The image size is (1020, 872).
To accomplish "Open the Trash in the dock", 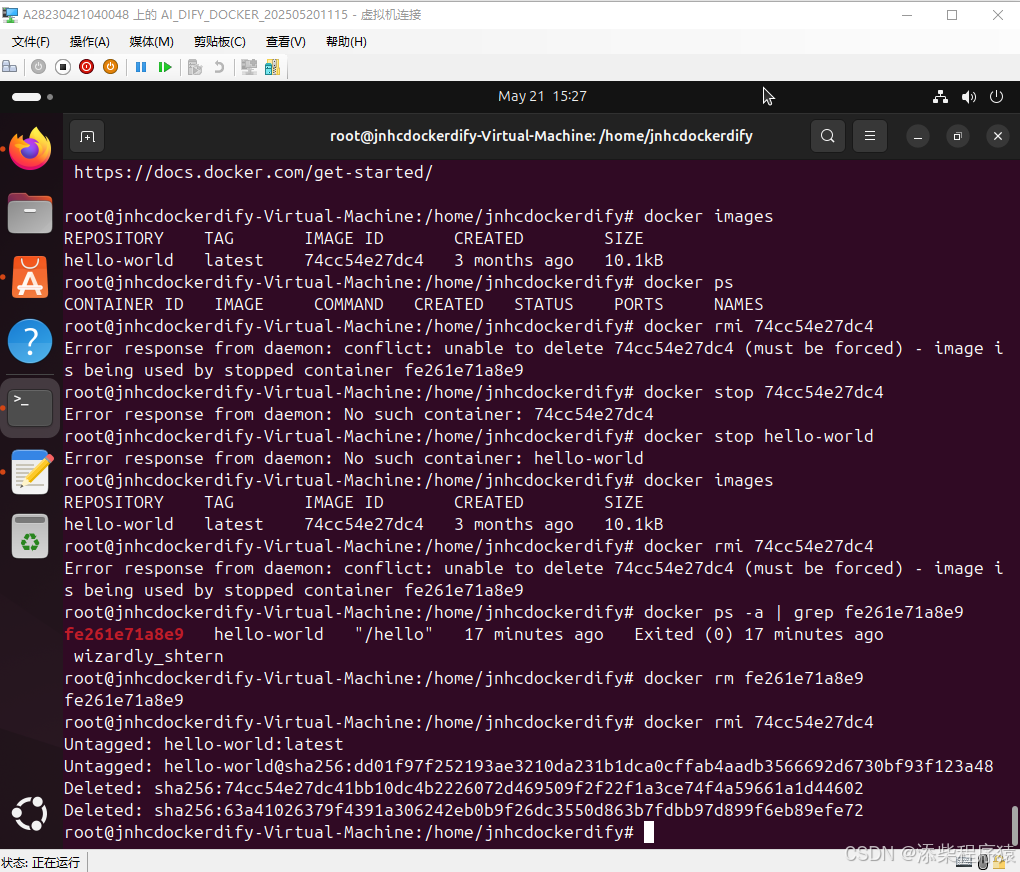I will pyautogui.click(x=30, y=536).
